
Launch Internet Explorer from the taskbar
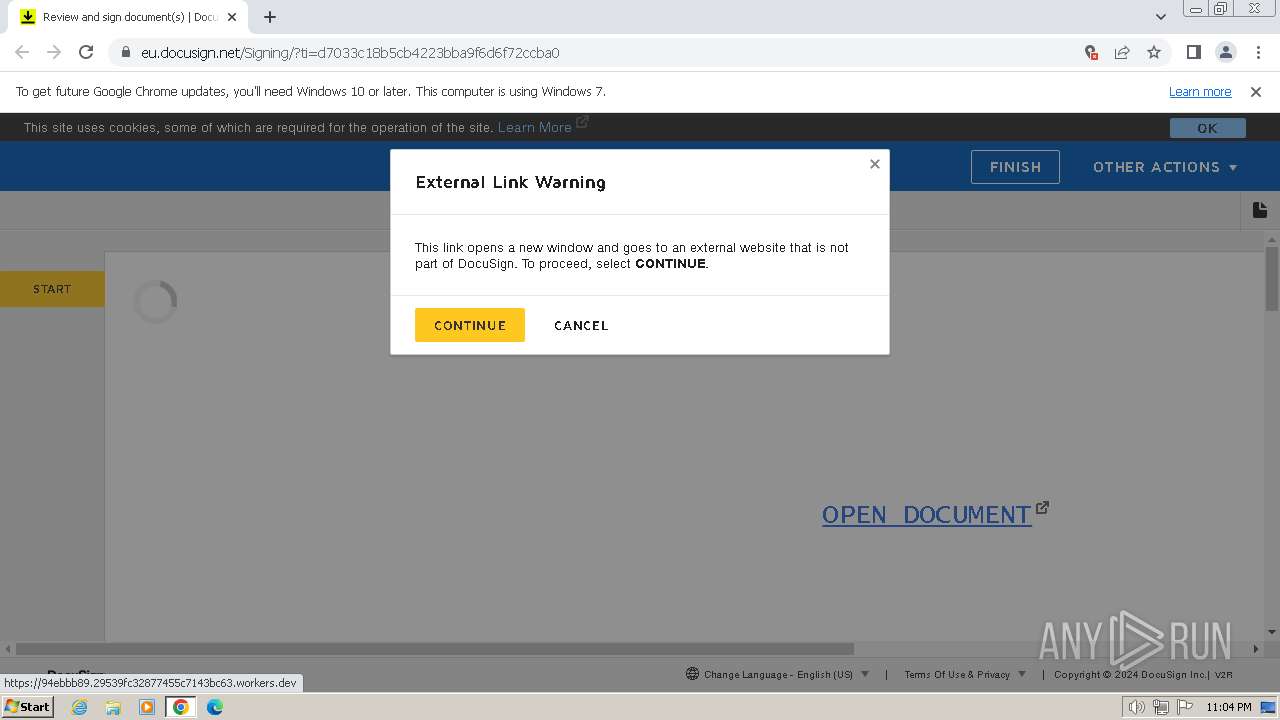coord(80,707)
